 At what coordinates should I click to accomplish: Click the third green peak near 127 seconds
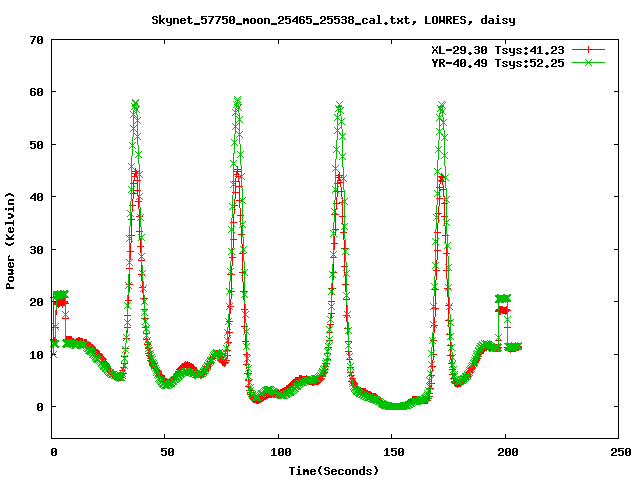(x=339, y=105)
